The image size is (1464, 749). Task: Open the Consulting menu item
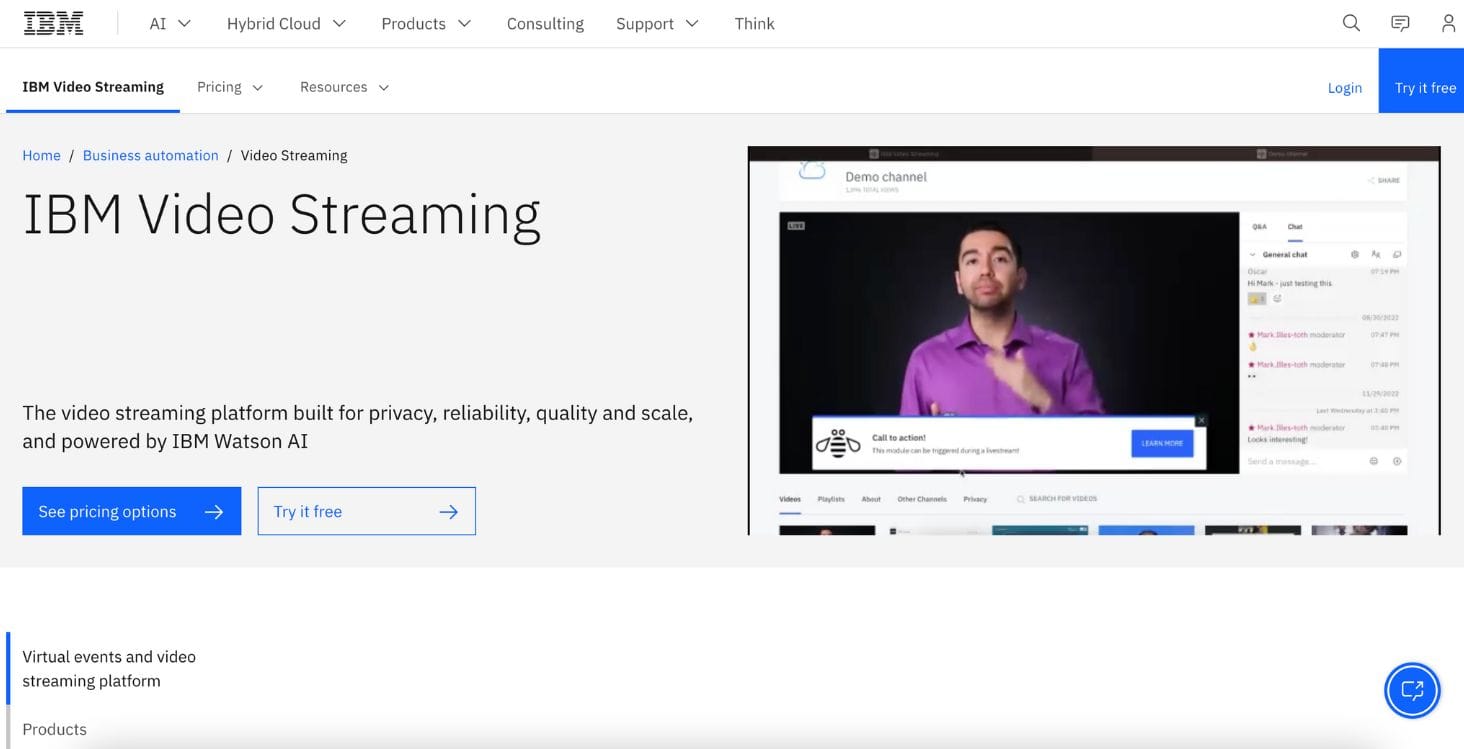(545, 23)
